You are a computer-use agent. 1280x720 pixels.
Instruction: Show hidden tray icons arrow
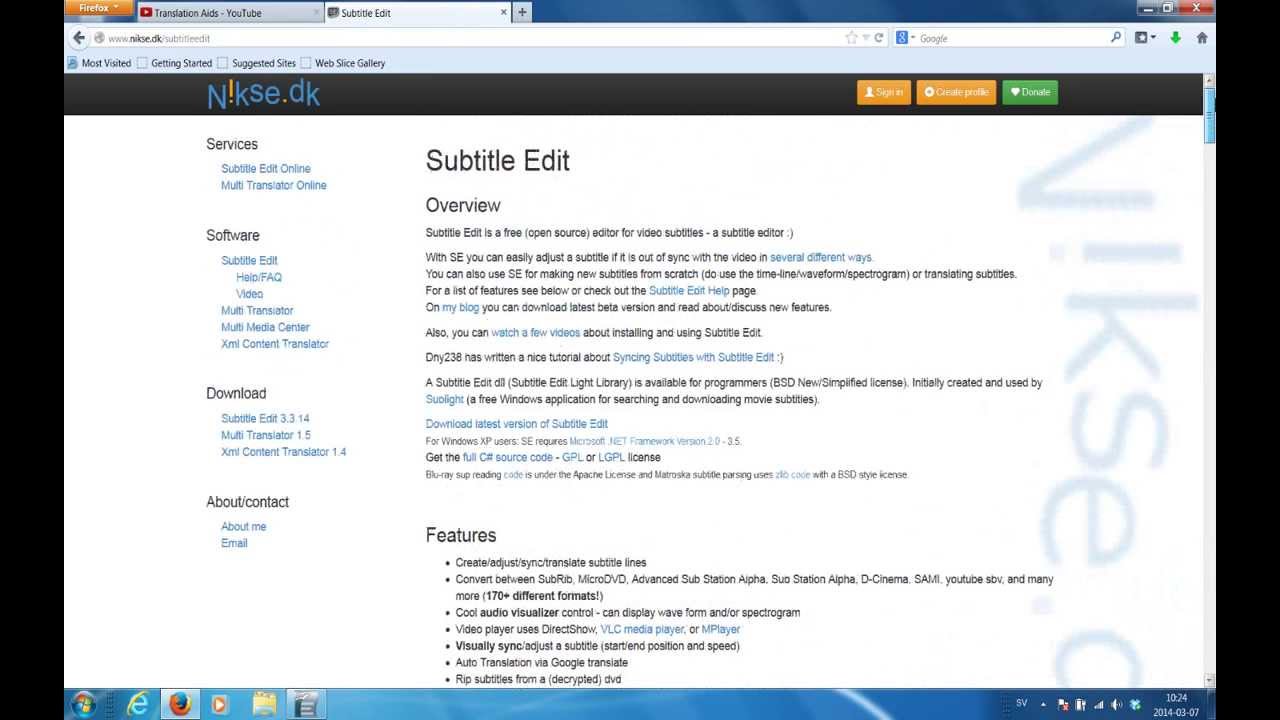1043,704
